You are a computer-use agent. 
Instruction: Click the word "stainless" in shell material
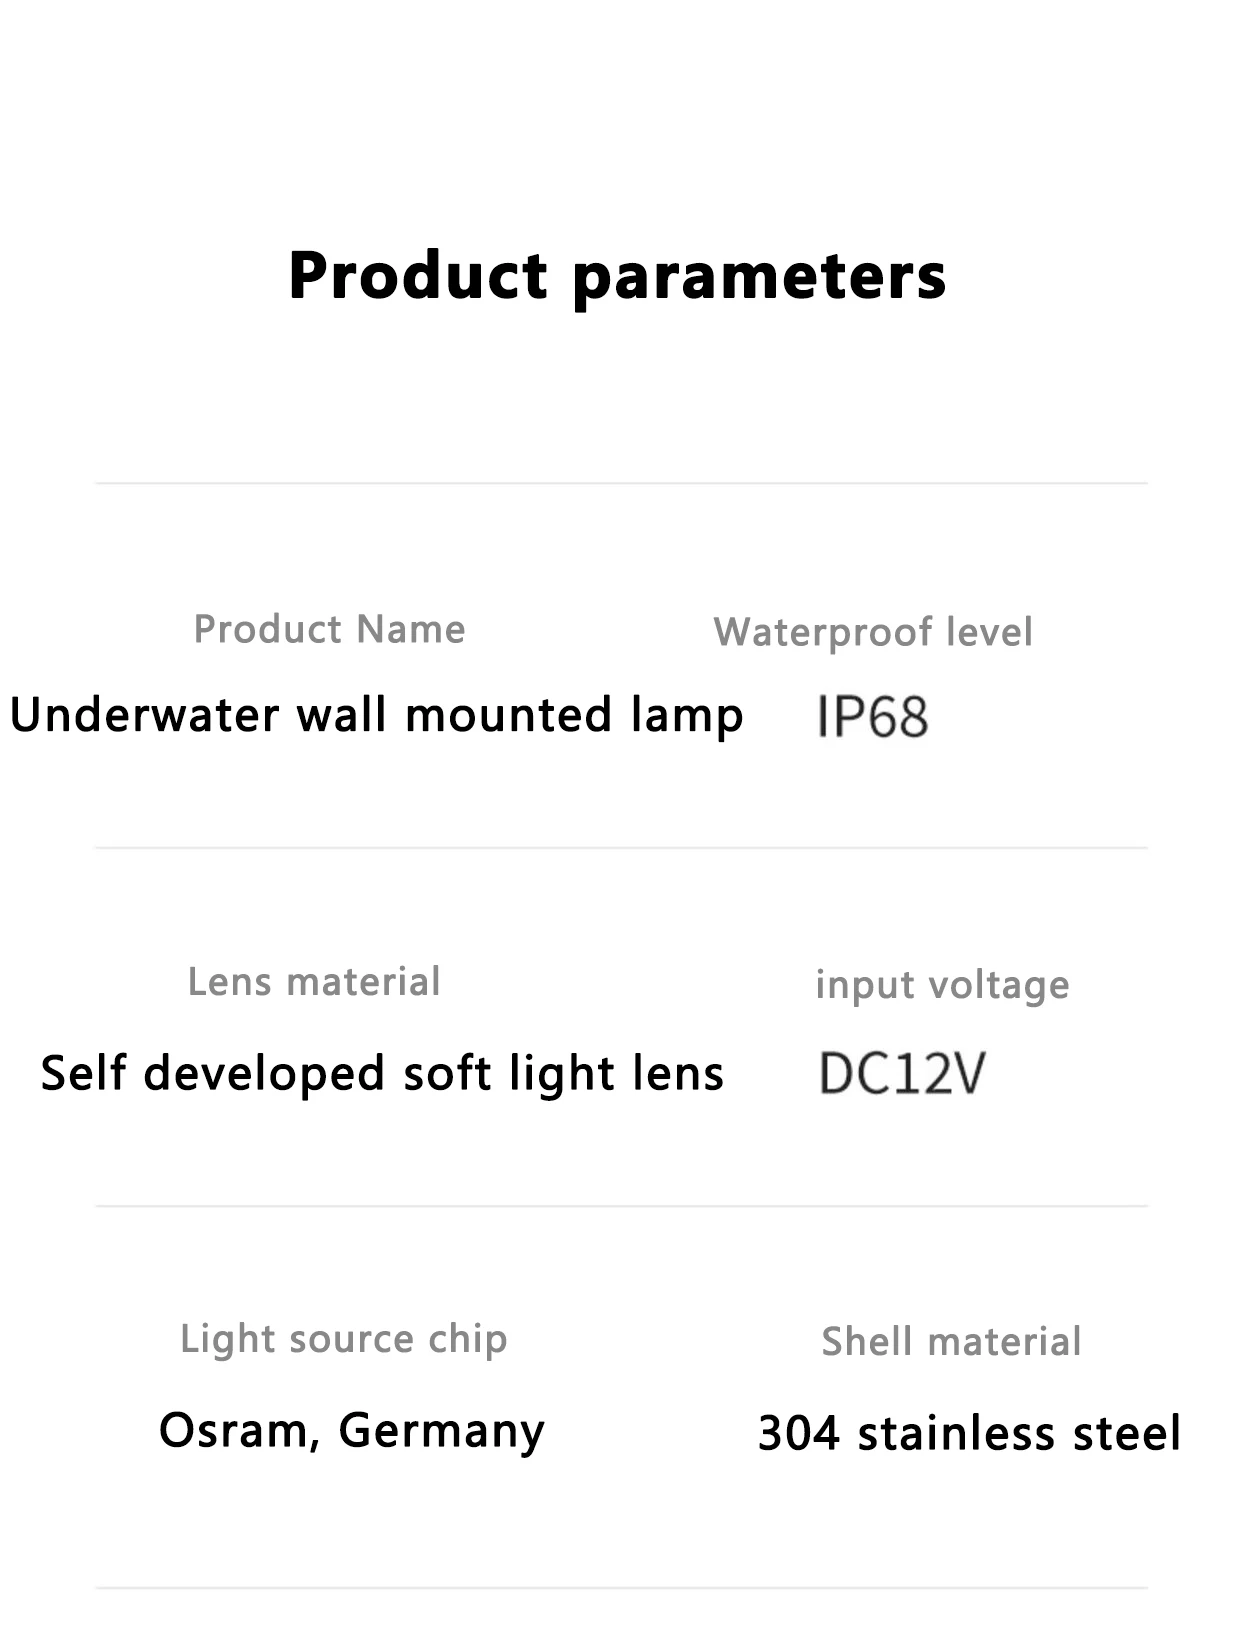pyautogui.click(x=955, y=1433)
